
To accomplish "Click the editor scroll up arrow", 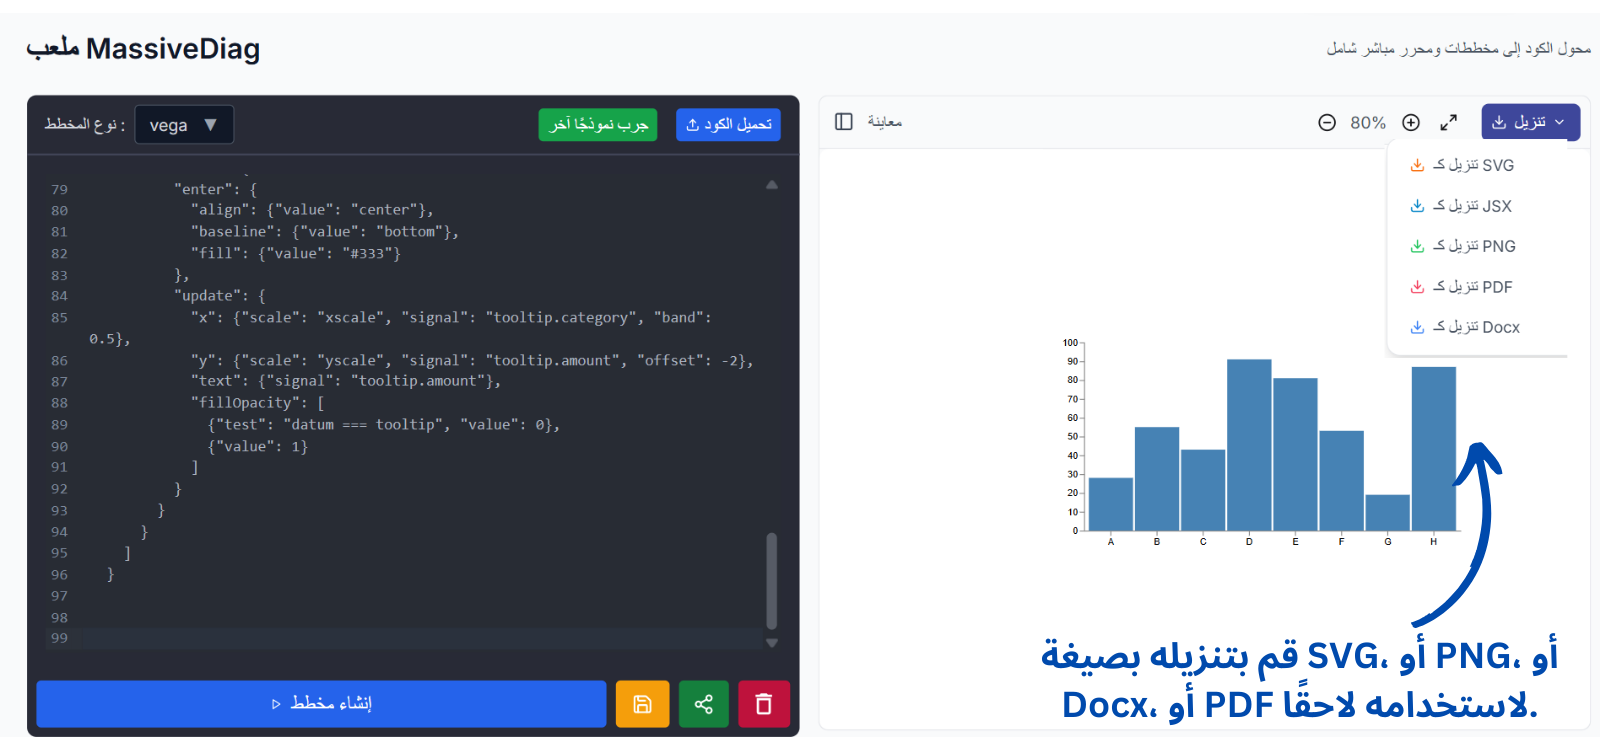I will [772, 185].
